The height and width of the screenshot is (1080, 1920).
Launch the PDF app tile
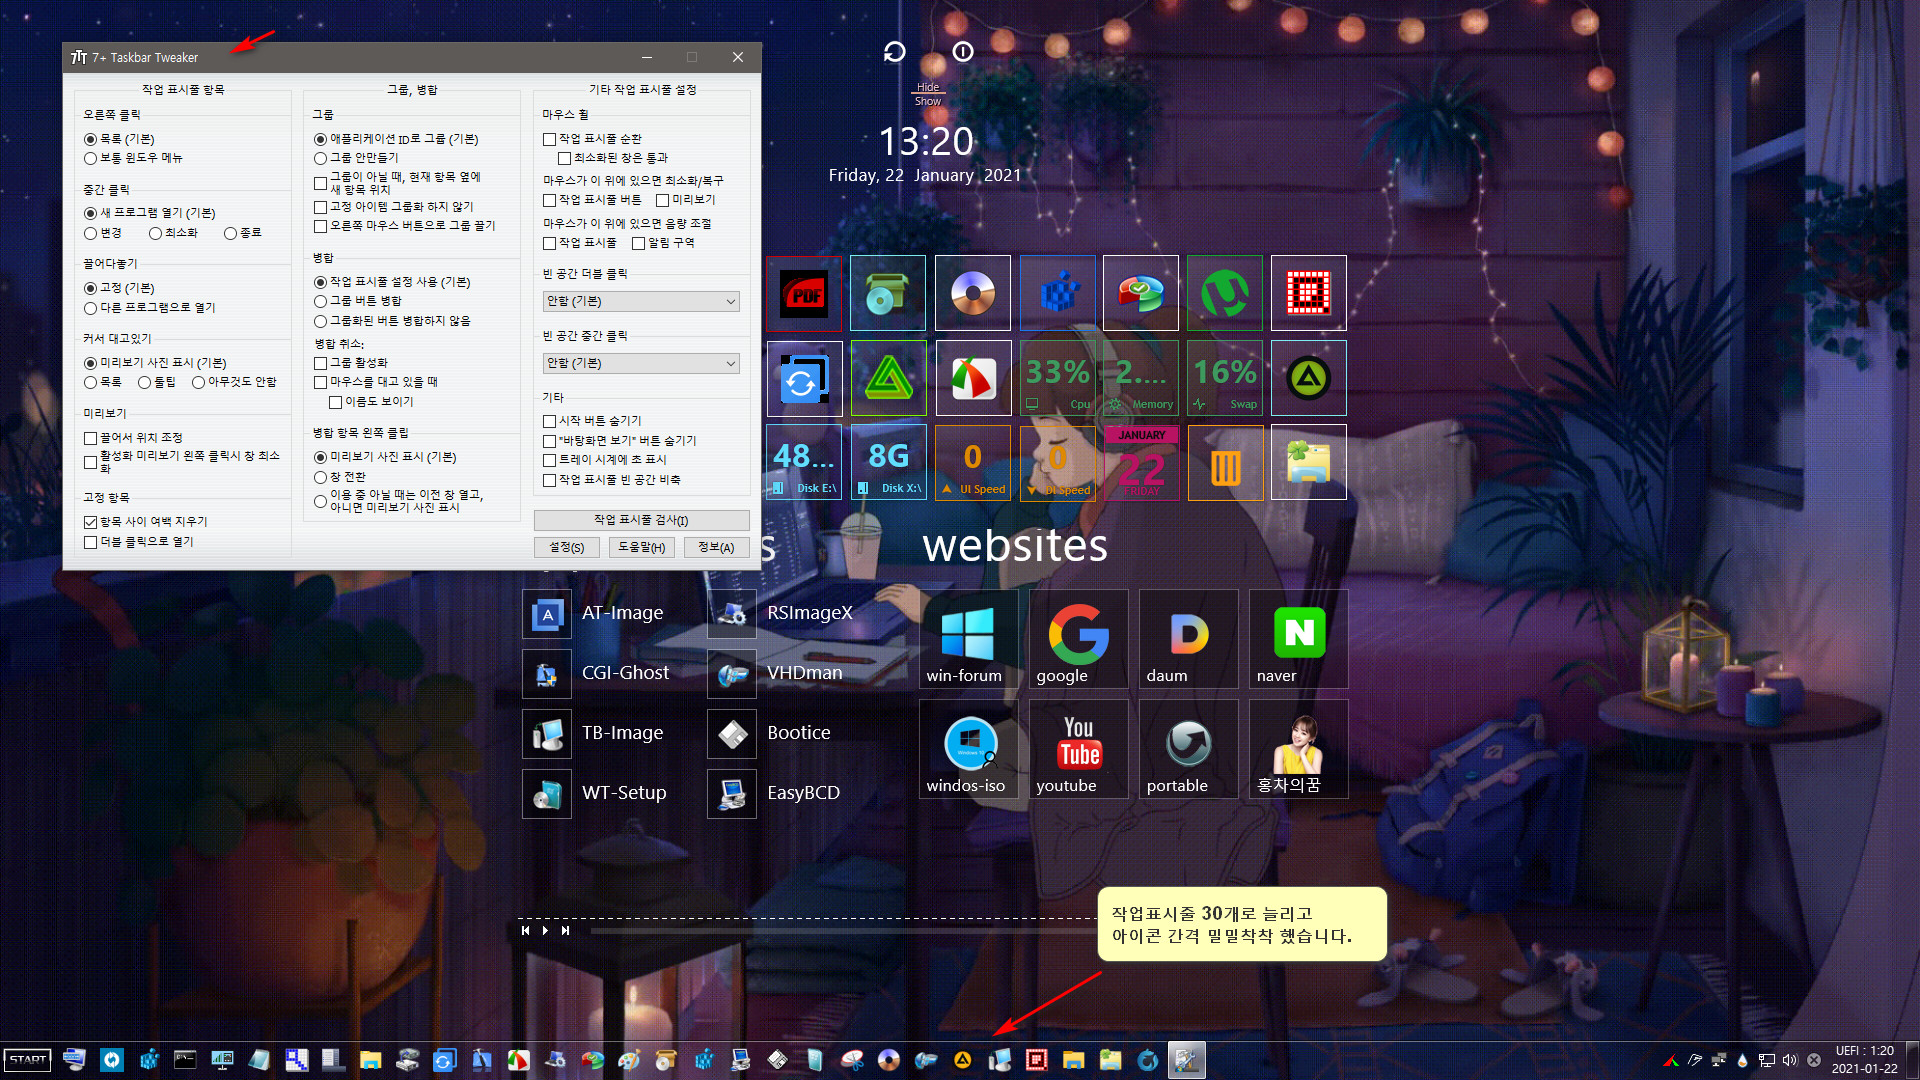tap(804, 293)
